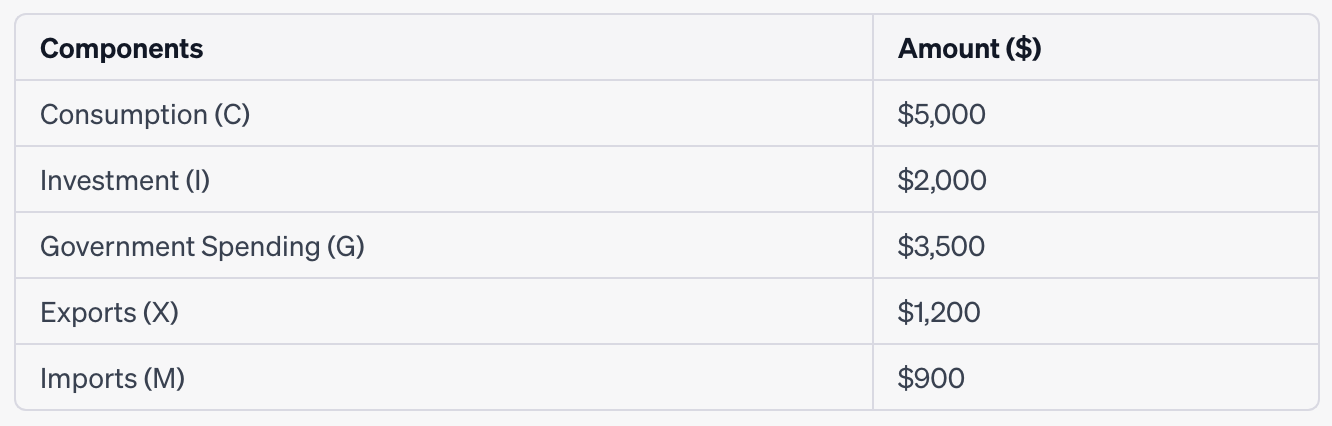Select the Imports (M) cell
This screenshot has width=1332, height=426.
click(x=444, y=378)
